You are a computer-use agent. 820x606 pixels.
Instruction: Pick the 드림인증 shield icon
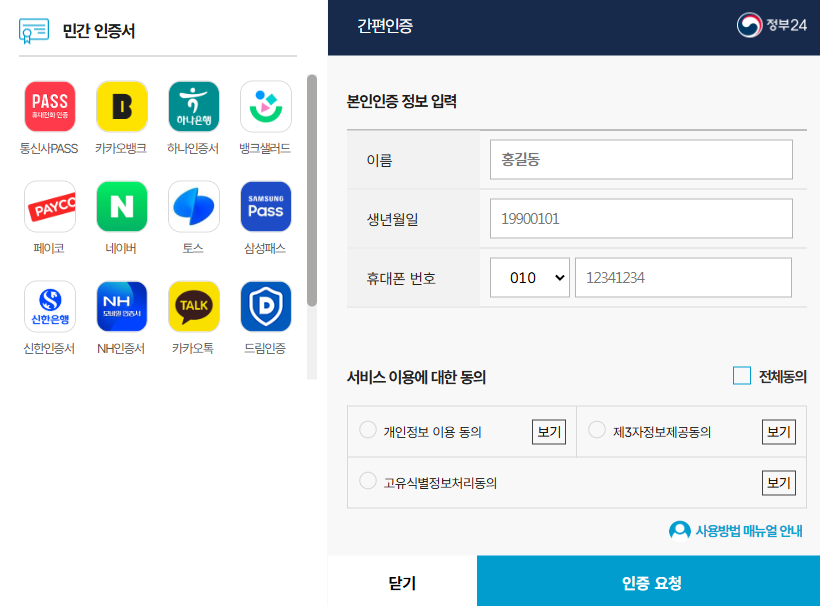[x=266, y=306]
